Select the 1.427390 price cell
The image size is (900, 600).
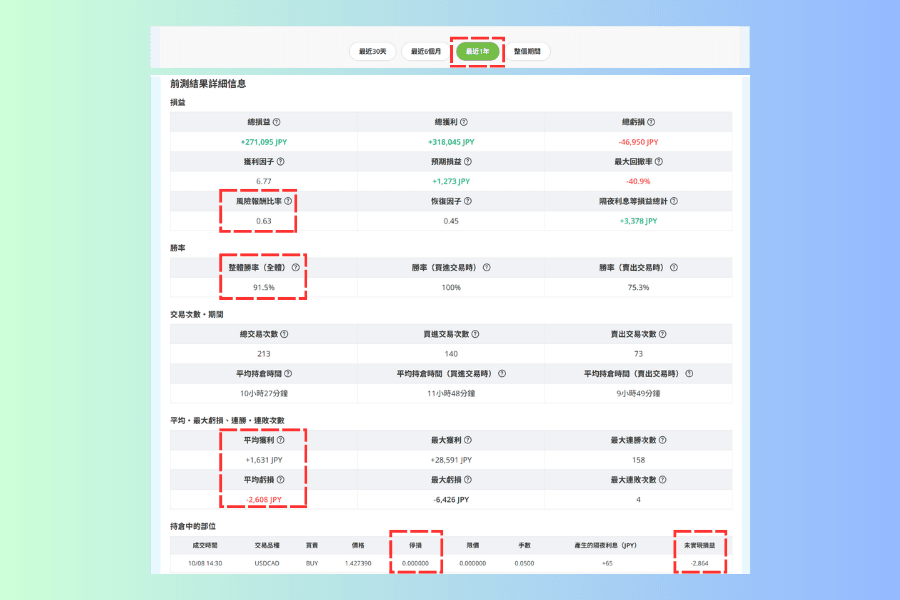358,564
